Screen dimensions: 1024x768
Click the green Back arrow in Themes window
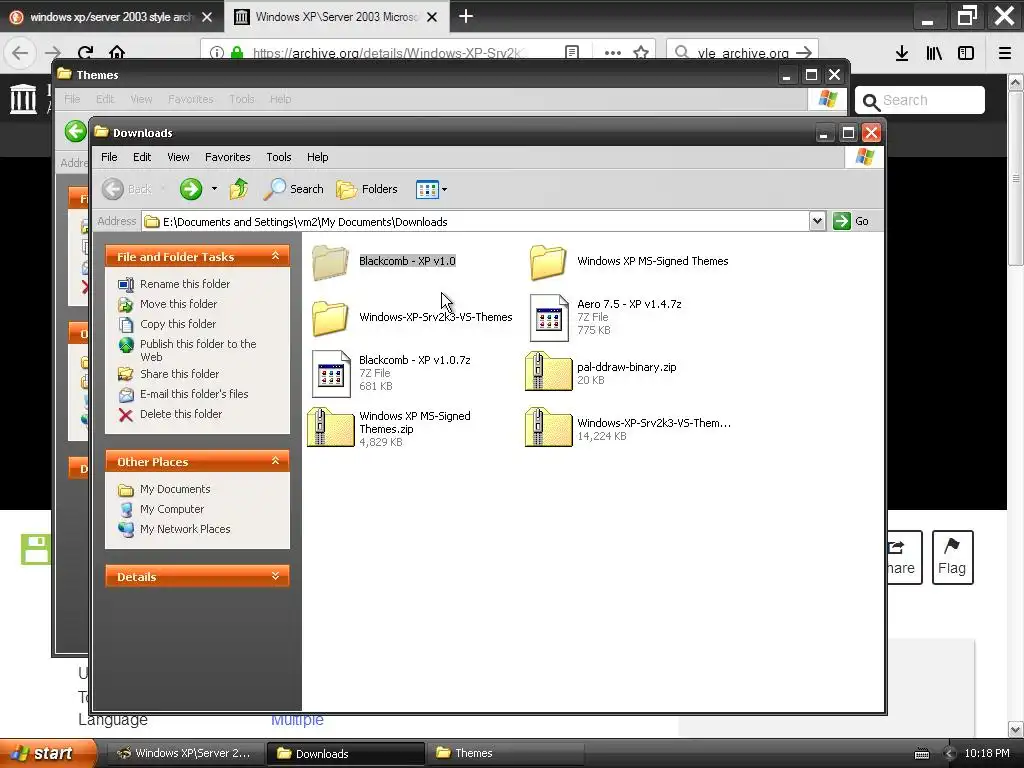[76, 131]
